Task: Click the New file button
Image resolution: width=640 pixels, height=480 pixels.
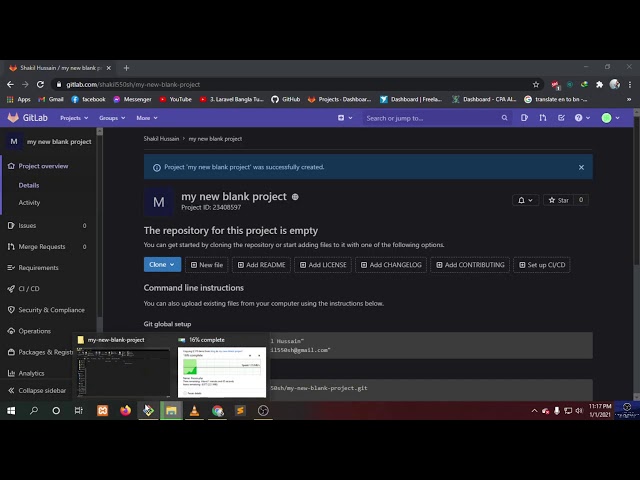Action: coord(207,265)
